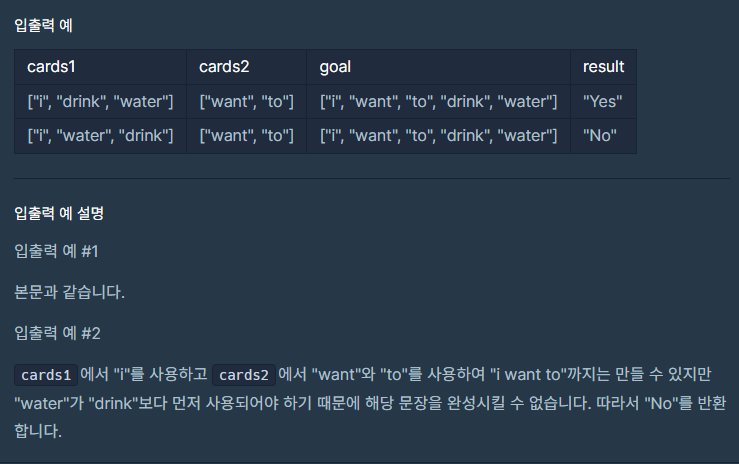
Task: Click the 입출력 예 #1 text
Action: 57,251
